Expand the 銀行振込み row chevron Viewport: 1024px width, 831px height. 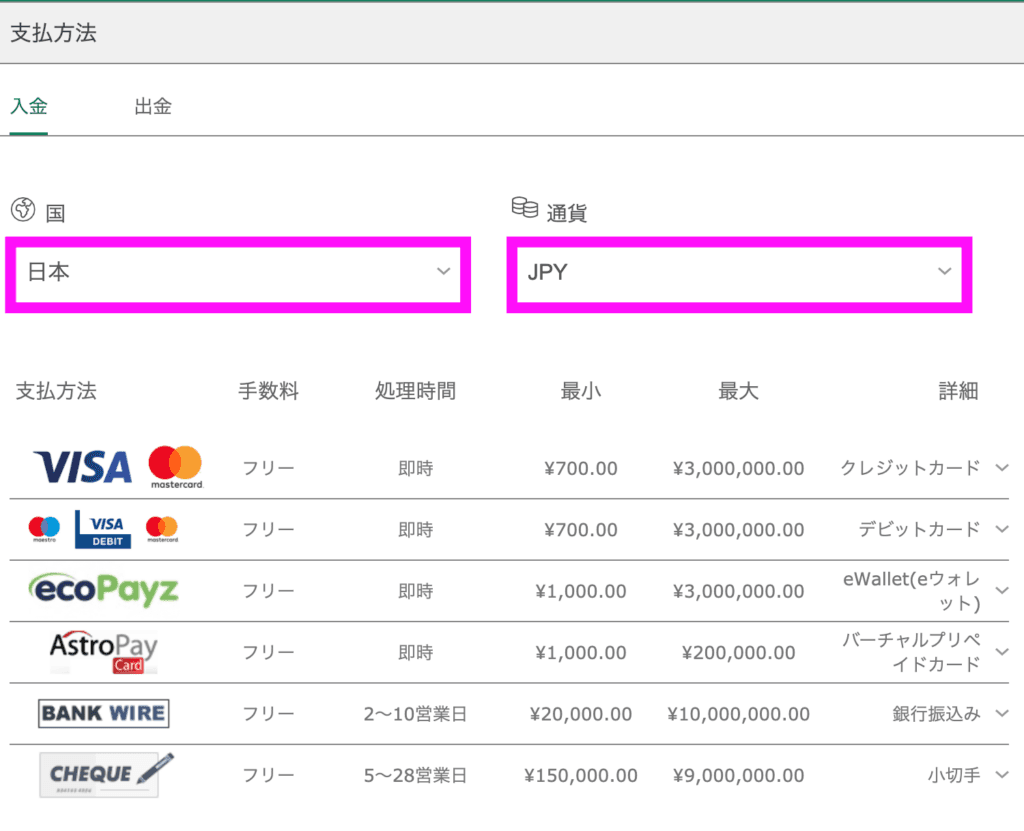[x=1002, y=713]
